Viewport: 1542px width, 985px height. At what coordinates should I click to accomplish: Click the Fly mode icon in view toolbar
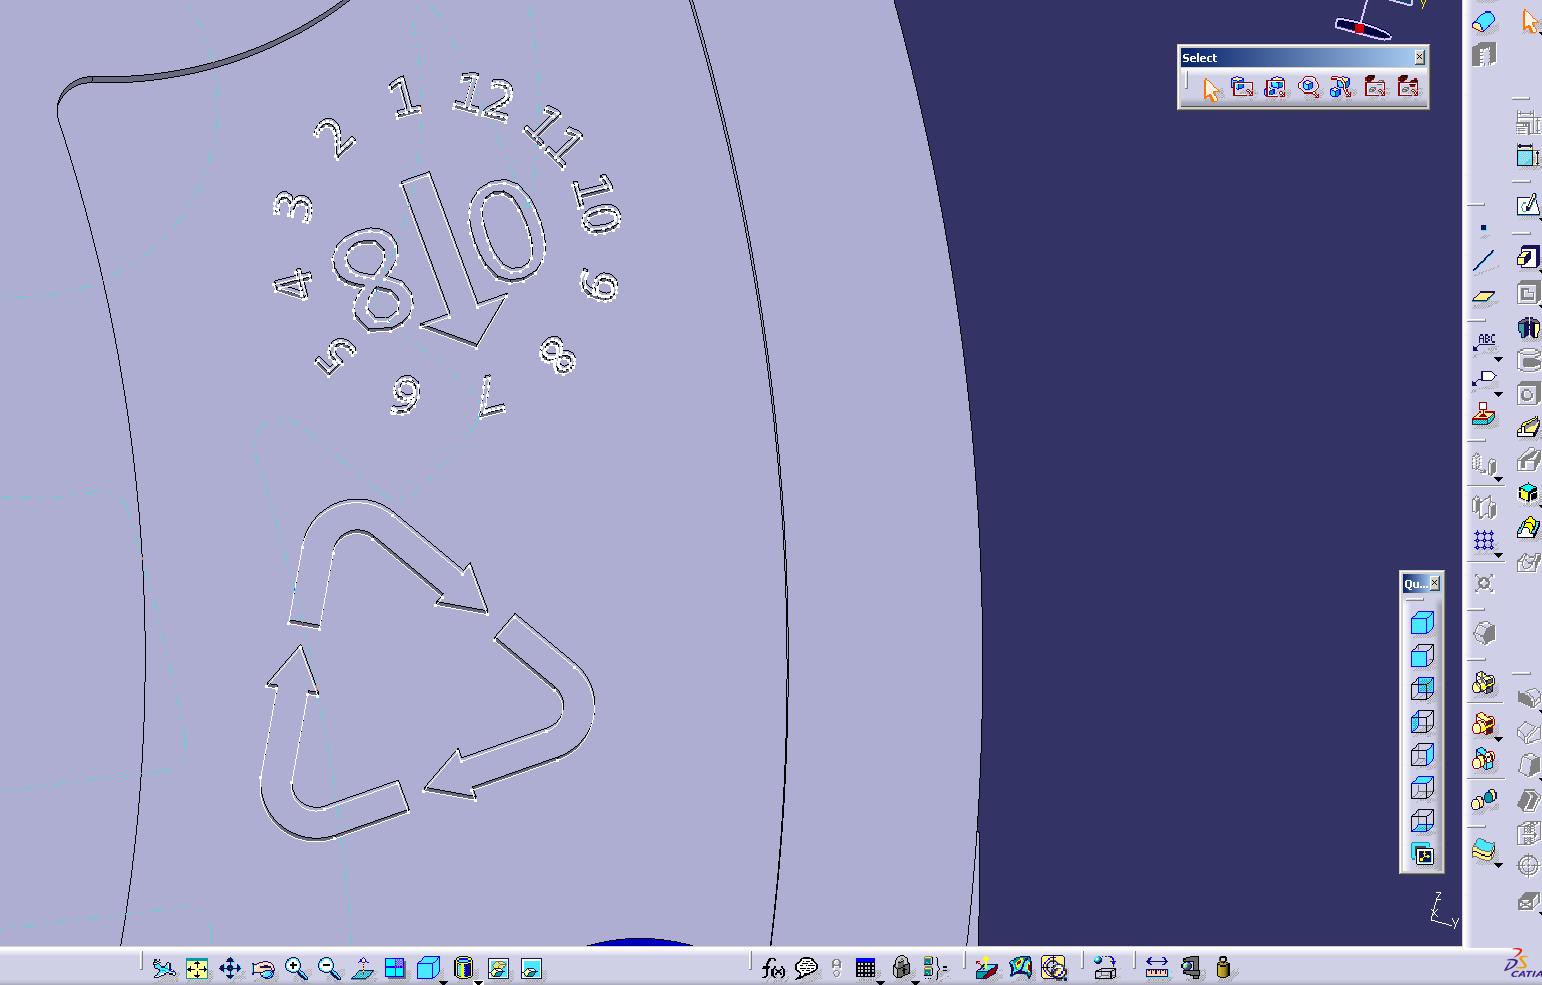pos(164,968)
